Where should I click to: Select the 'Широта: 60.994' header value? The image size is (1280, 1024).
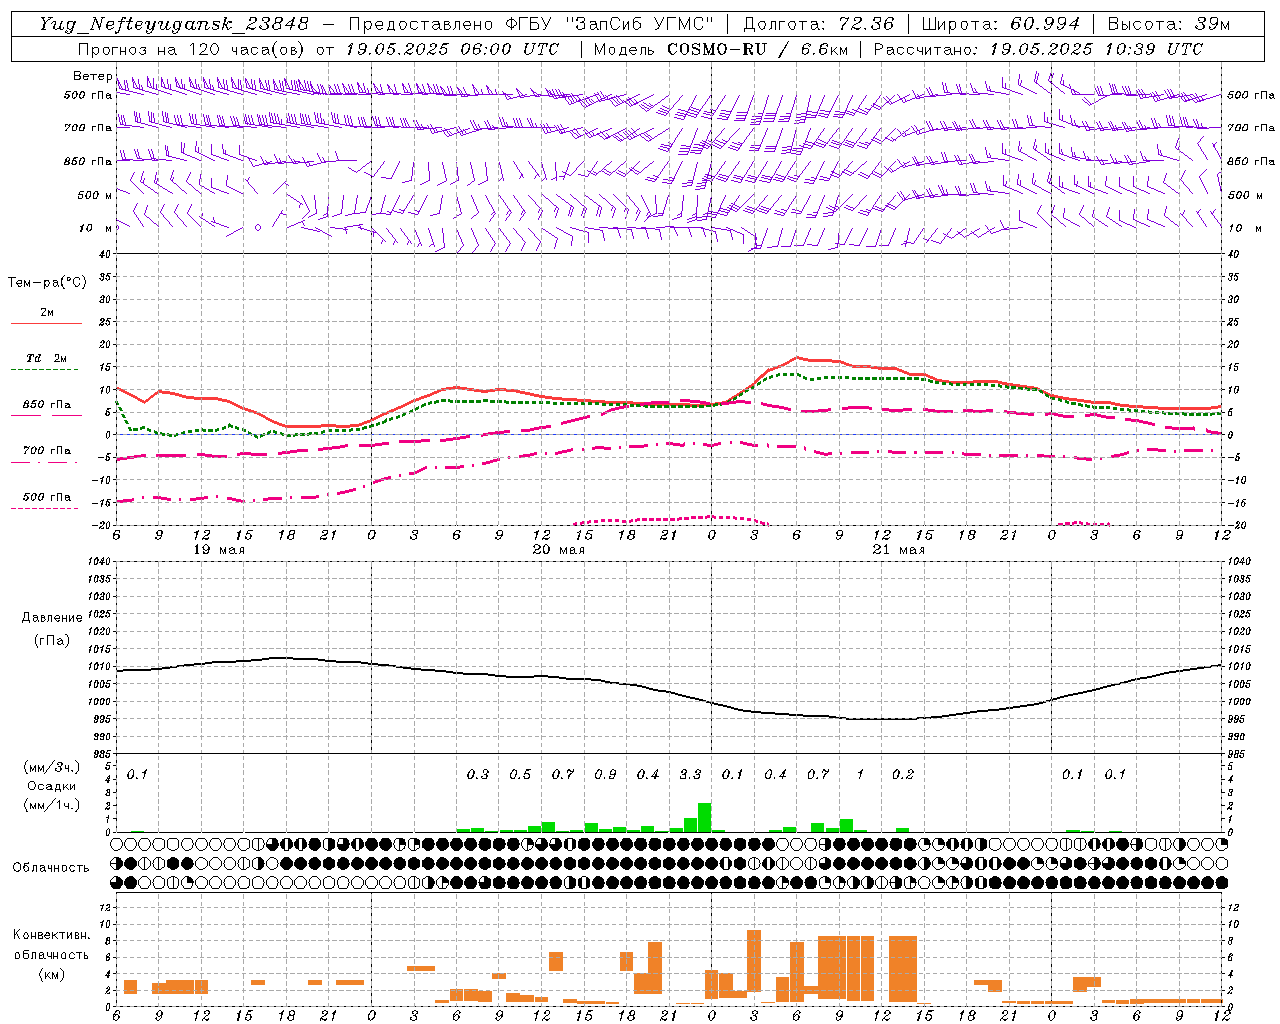coord(1000,24)
